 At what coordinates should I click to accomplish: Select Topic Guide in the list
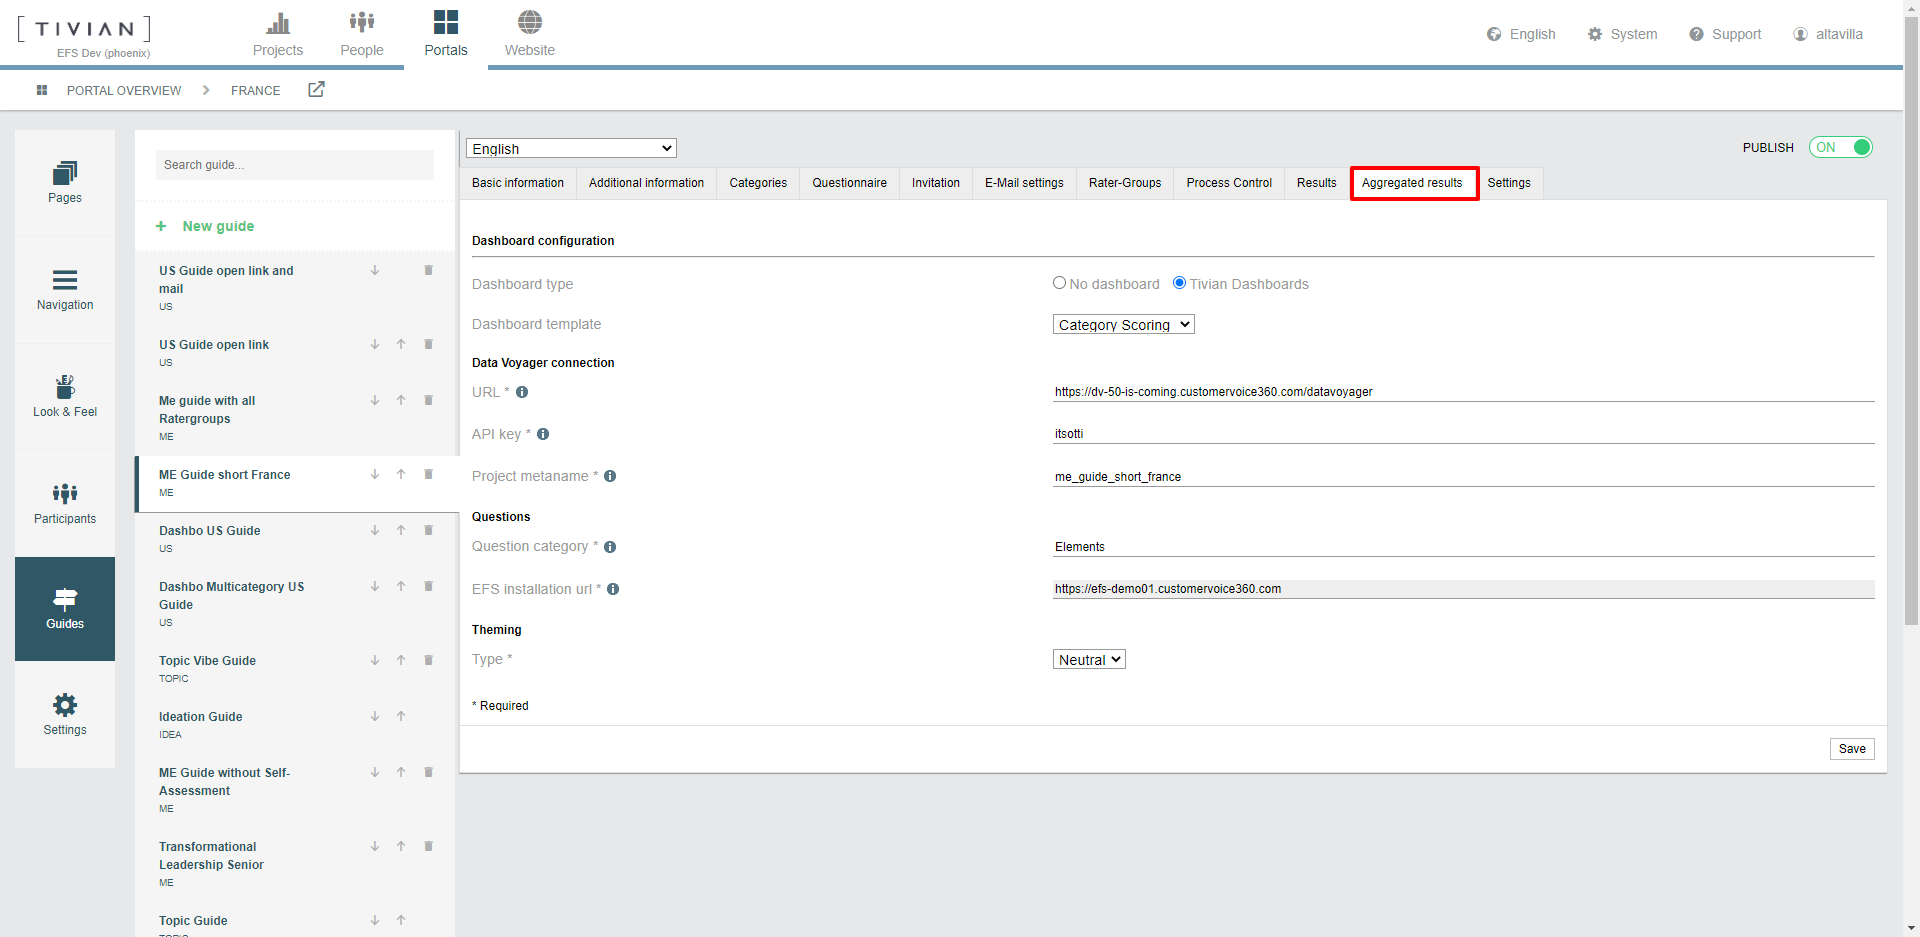pyautogui.click(x=193, y=920)
